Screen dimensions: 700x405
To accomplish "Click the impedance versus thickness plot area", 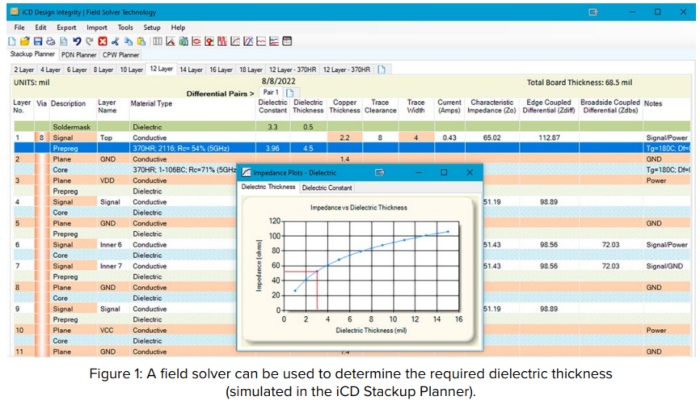I will coord(371,266).
